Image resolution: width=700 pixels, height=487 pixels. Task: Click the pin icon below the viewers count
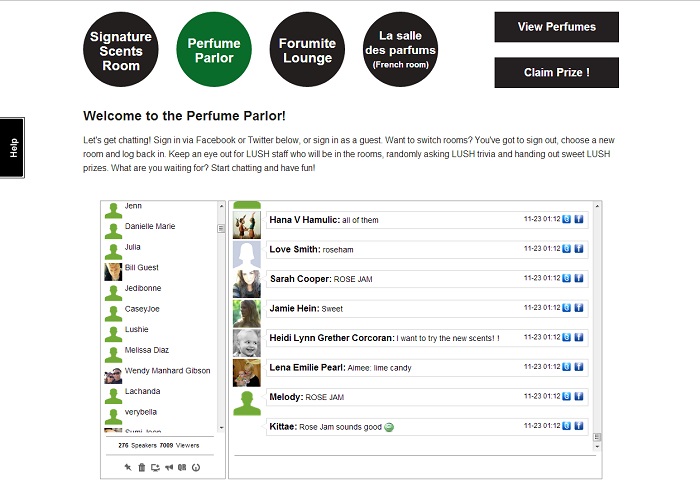pyautogui.click(x=128, y=467)
